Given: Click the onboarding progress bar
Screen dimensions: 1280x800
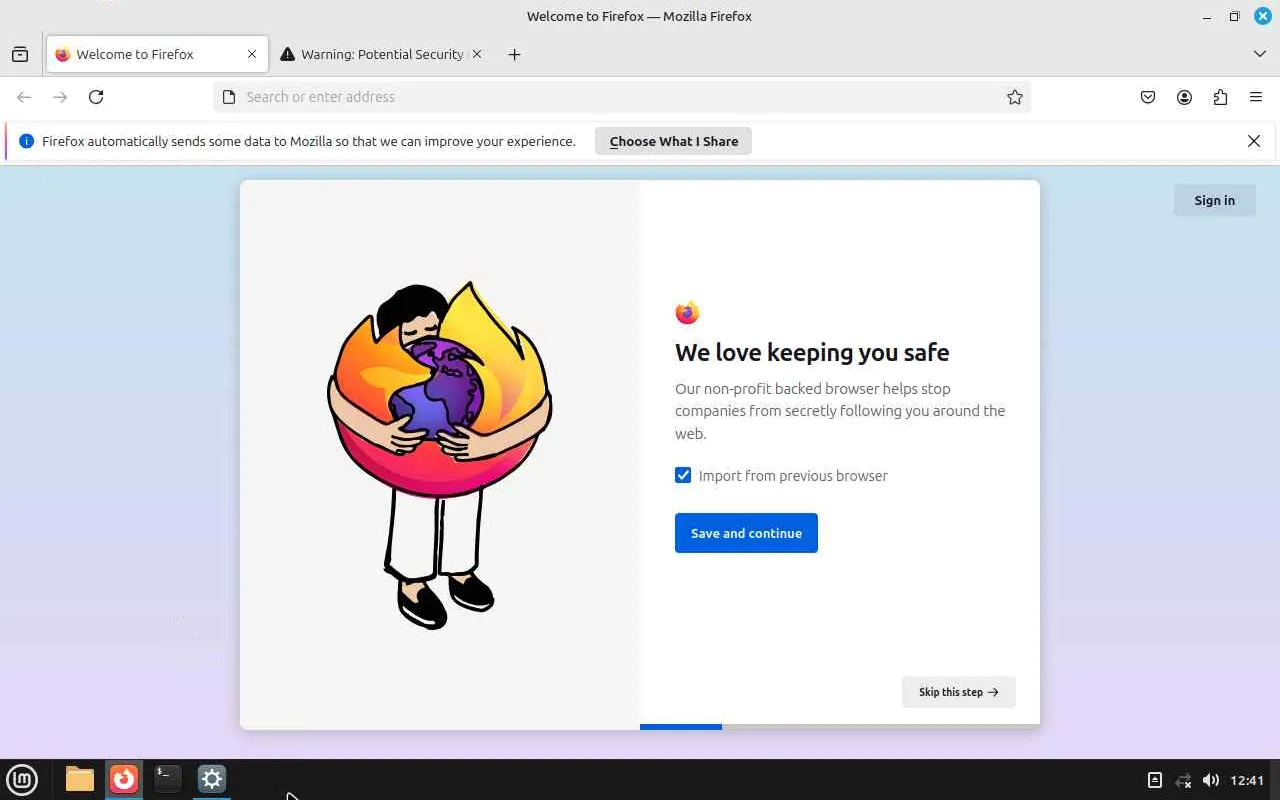Looking at the screenshot, I should pyautogui.click(x=840, y=727).
